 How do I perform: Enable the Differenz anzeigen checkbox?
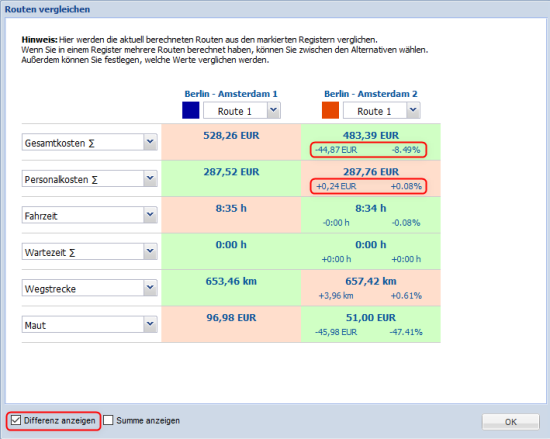tap(16, 420)
